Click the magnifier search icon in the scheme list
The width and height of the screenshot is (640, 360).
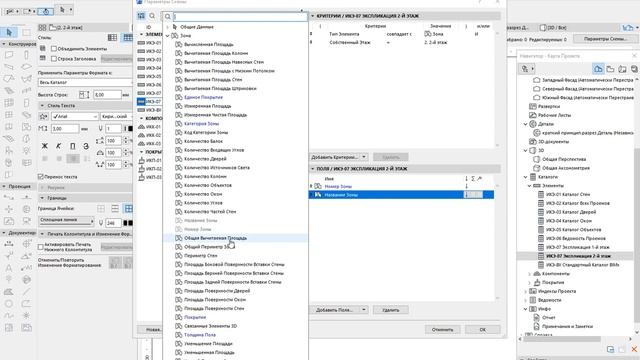click(152, 16)
